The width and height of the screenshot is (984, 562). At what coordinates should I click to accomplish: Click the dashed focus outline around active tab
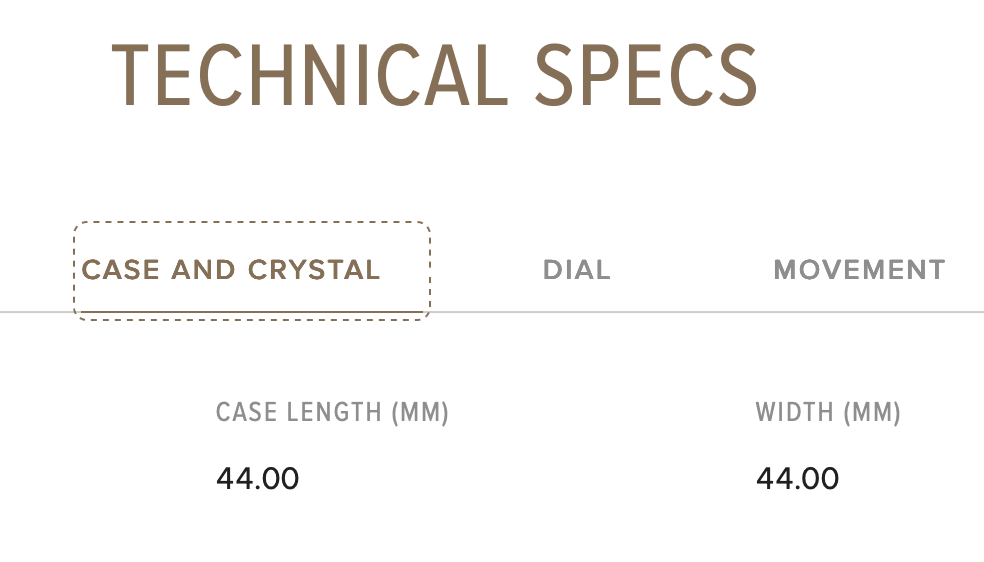[250, 223]
